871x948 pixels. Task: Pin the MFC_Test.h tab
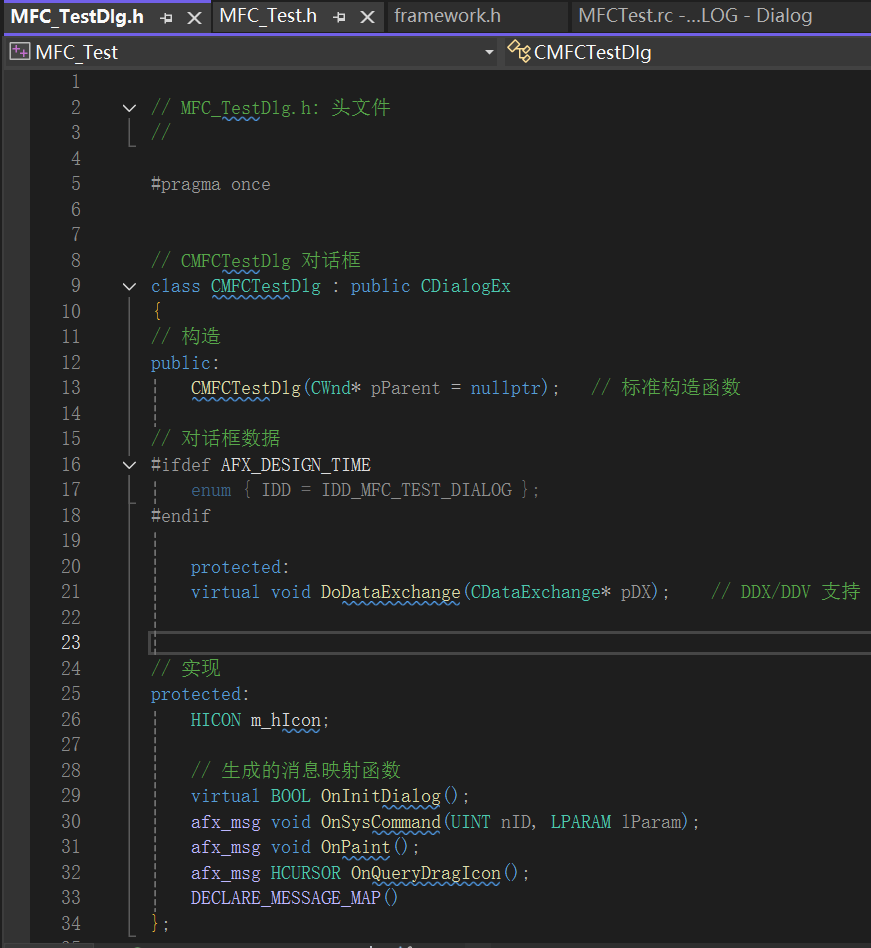coord(340,17)
